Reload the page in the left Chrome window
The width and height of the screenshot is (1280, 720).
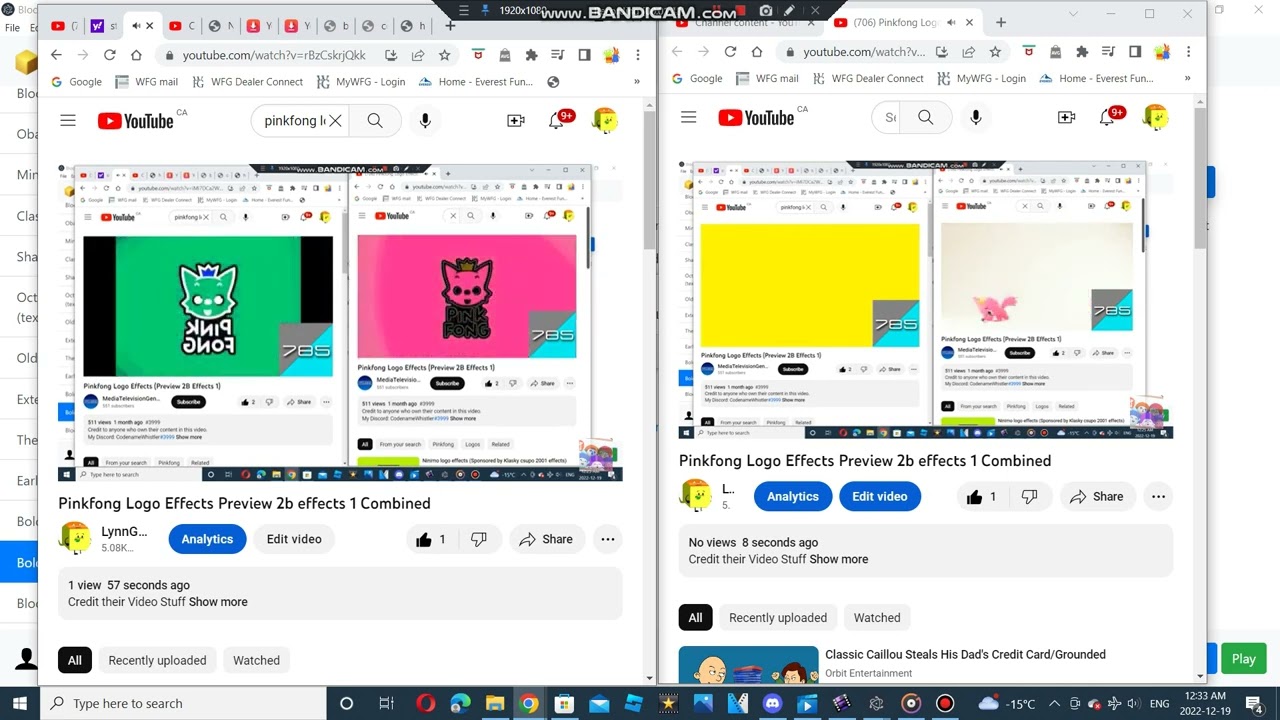pyautogui.click(x=109, y=55)
